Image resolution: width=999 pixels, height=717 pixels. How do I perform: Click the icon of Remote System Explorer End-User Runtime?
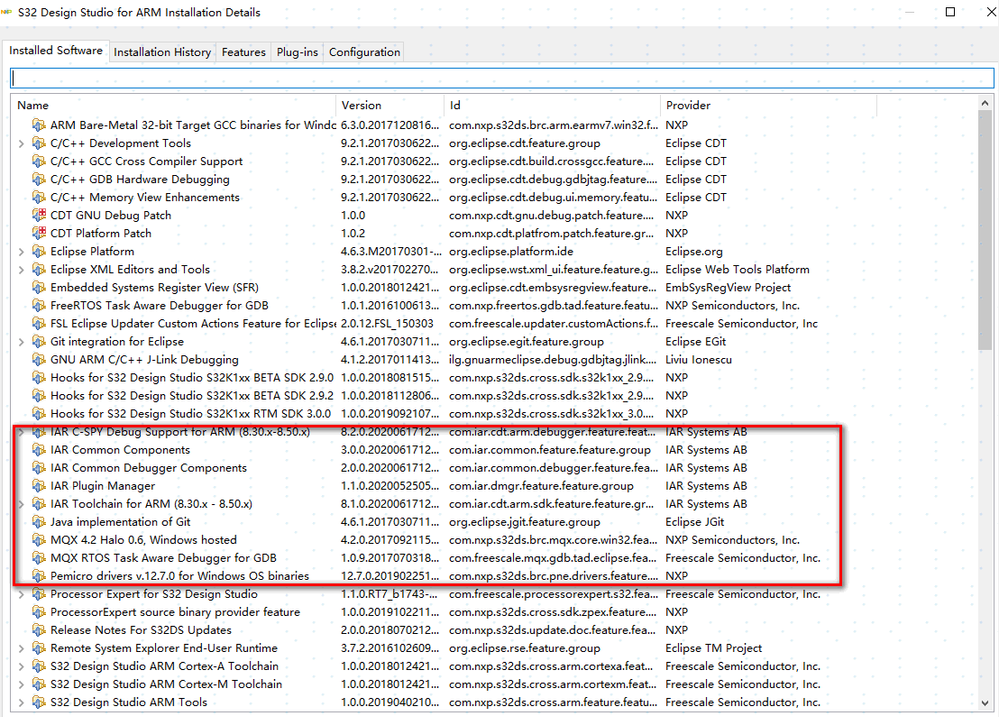[39, 648]
